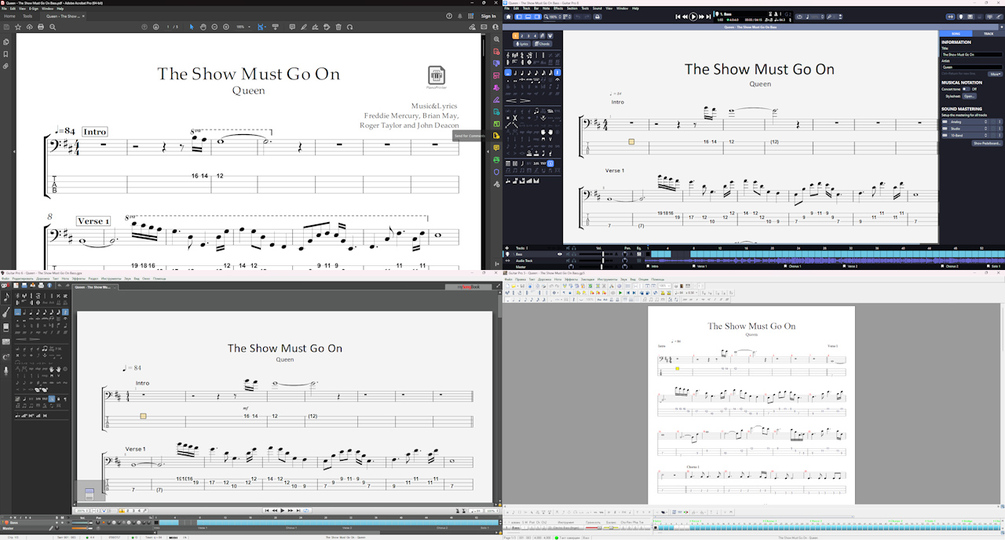This screenshot has height=540, width=1005.
Task: Click the print icon in Guitar Pro 8 toolbar
Action: pos(597,17)
